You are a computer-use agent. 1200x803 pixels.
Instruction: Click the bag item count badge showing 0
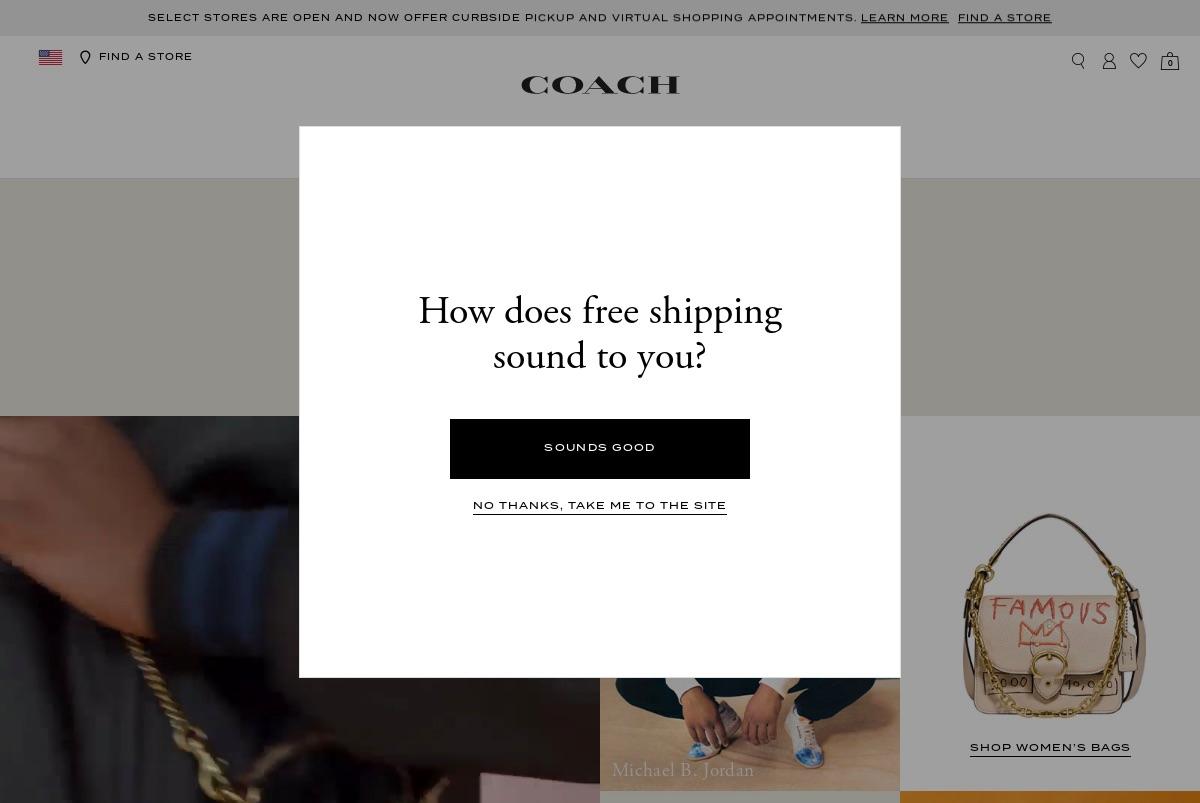coord(1170,64)
